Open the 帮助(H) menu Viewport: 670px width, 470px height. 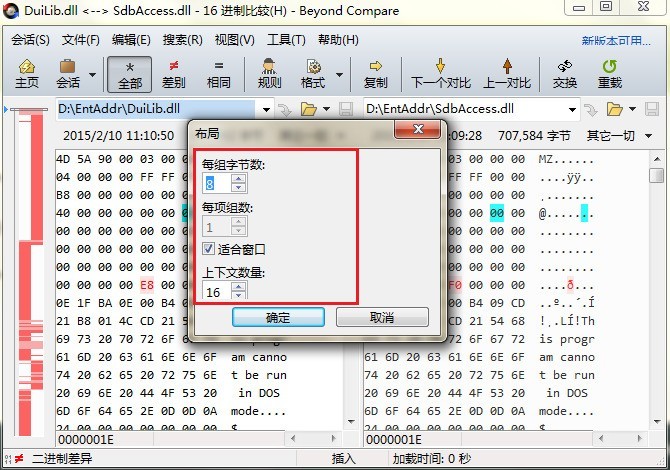(x=338, y=40)
